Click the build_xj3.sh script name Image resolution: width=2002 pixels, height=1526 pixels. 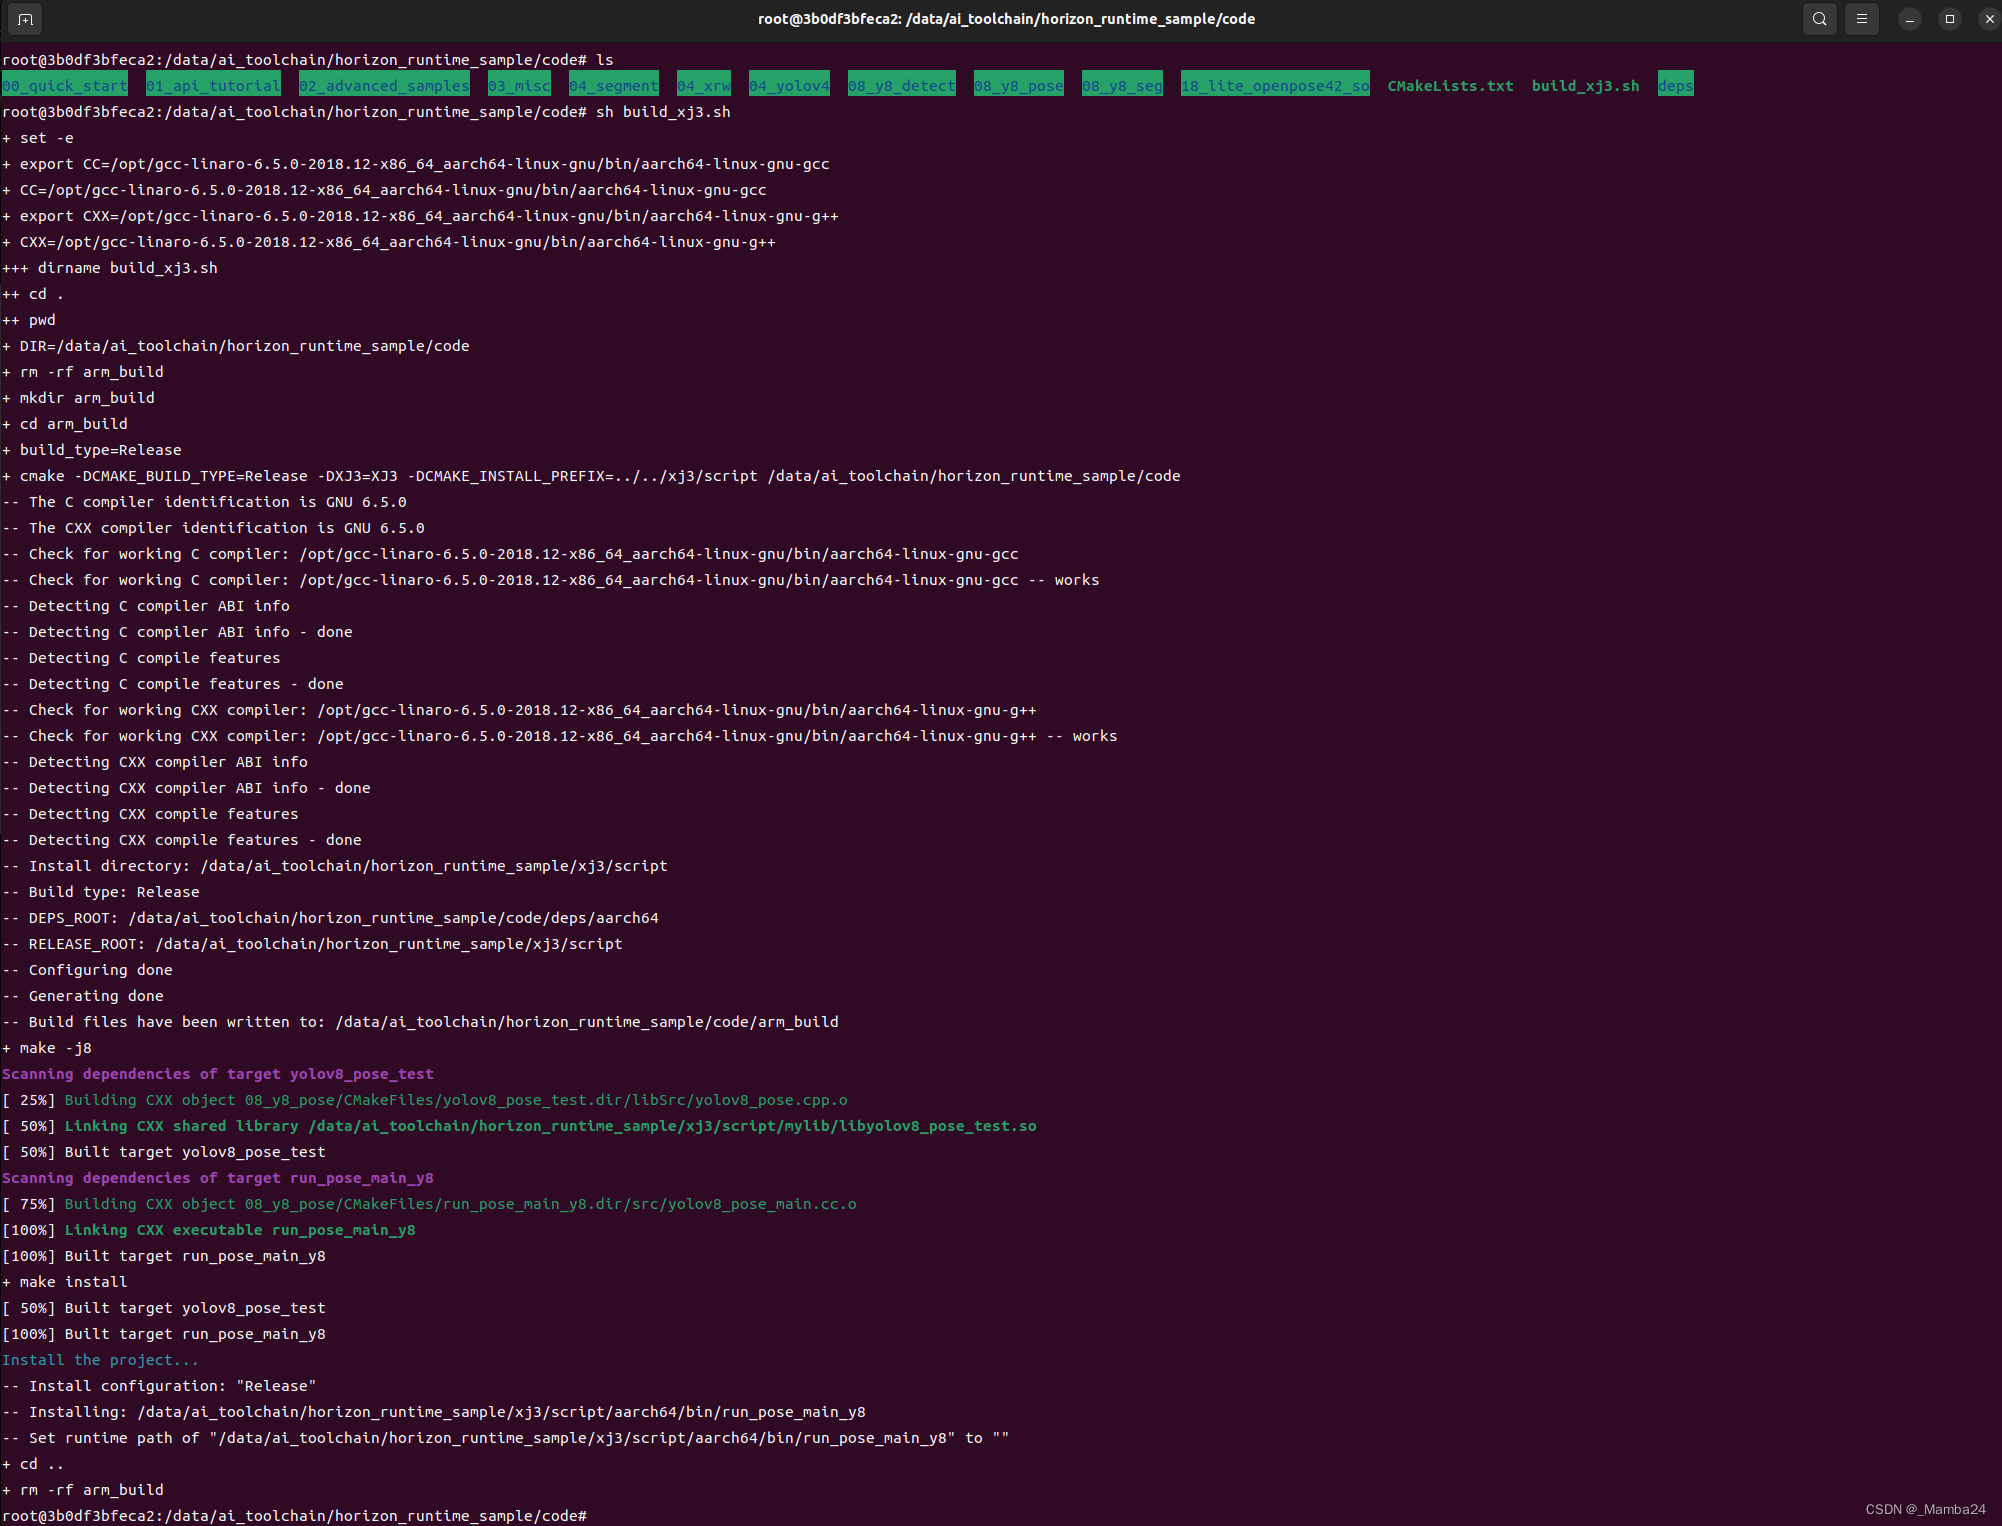pyautogui.click(x=1585, y=85)
